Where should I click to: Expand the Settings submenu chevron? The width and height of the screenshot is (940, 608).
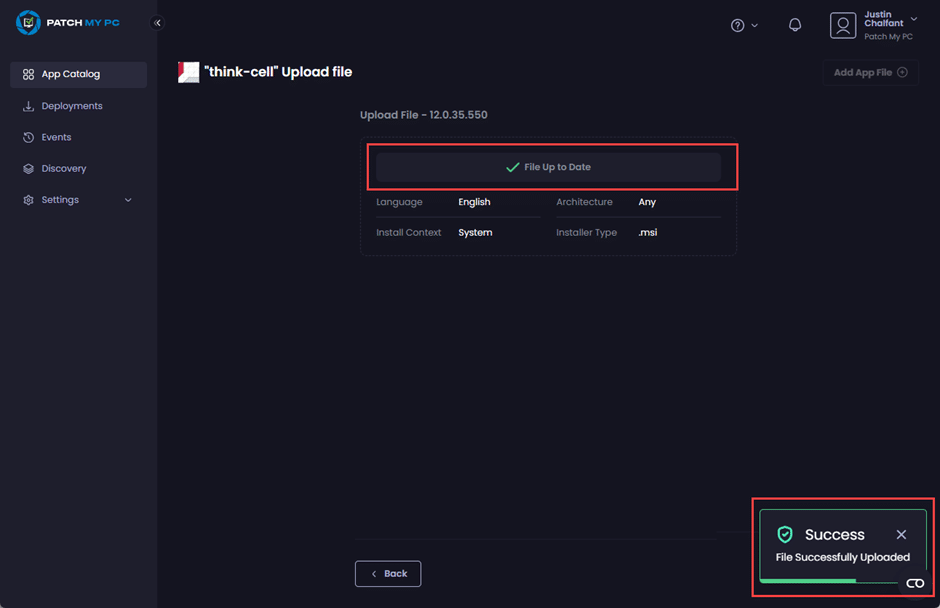[x=128, y=200]
